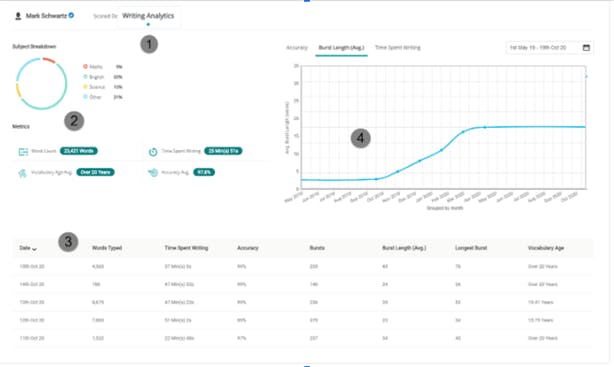The height and width of the screenshot is (367, 614).
Task: Open the date range picker field
Action: point(549,48)
